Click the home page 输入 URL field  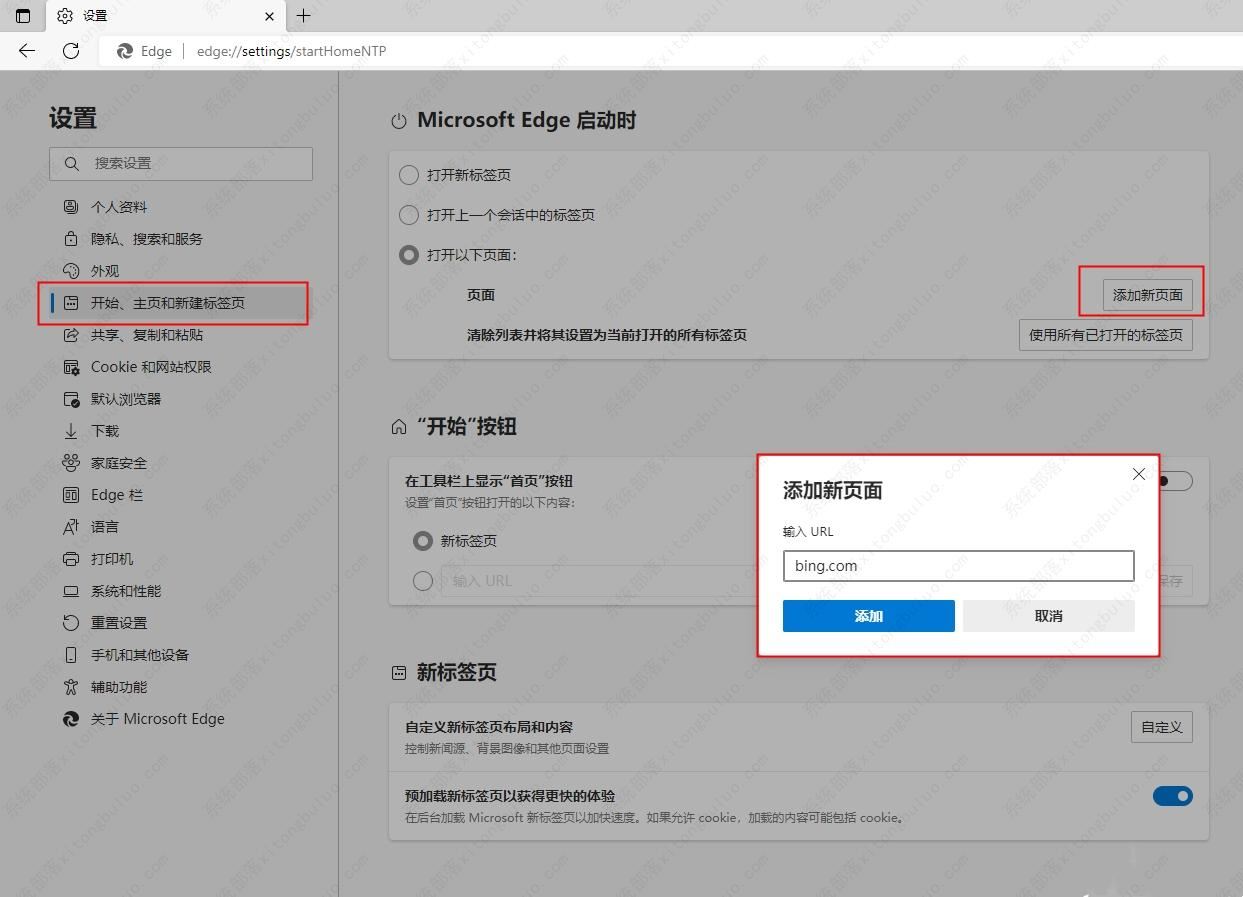tap(600, 581)
